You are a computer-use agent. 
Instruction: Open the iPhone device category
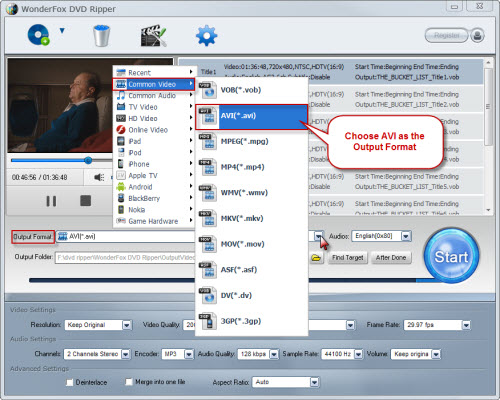point(154,164)
